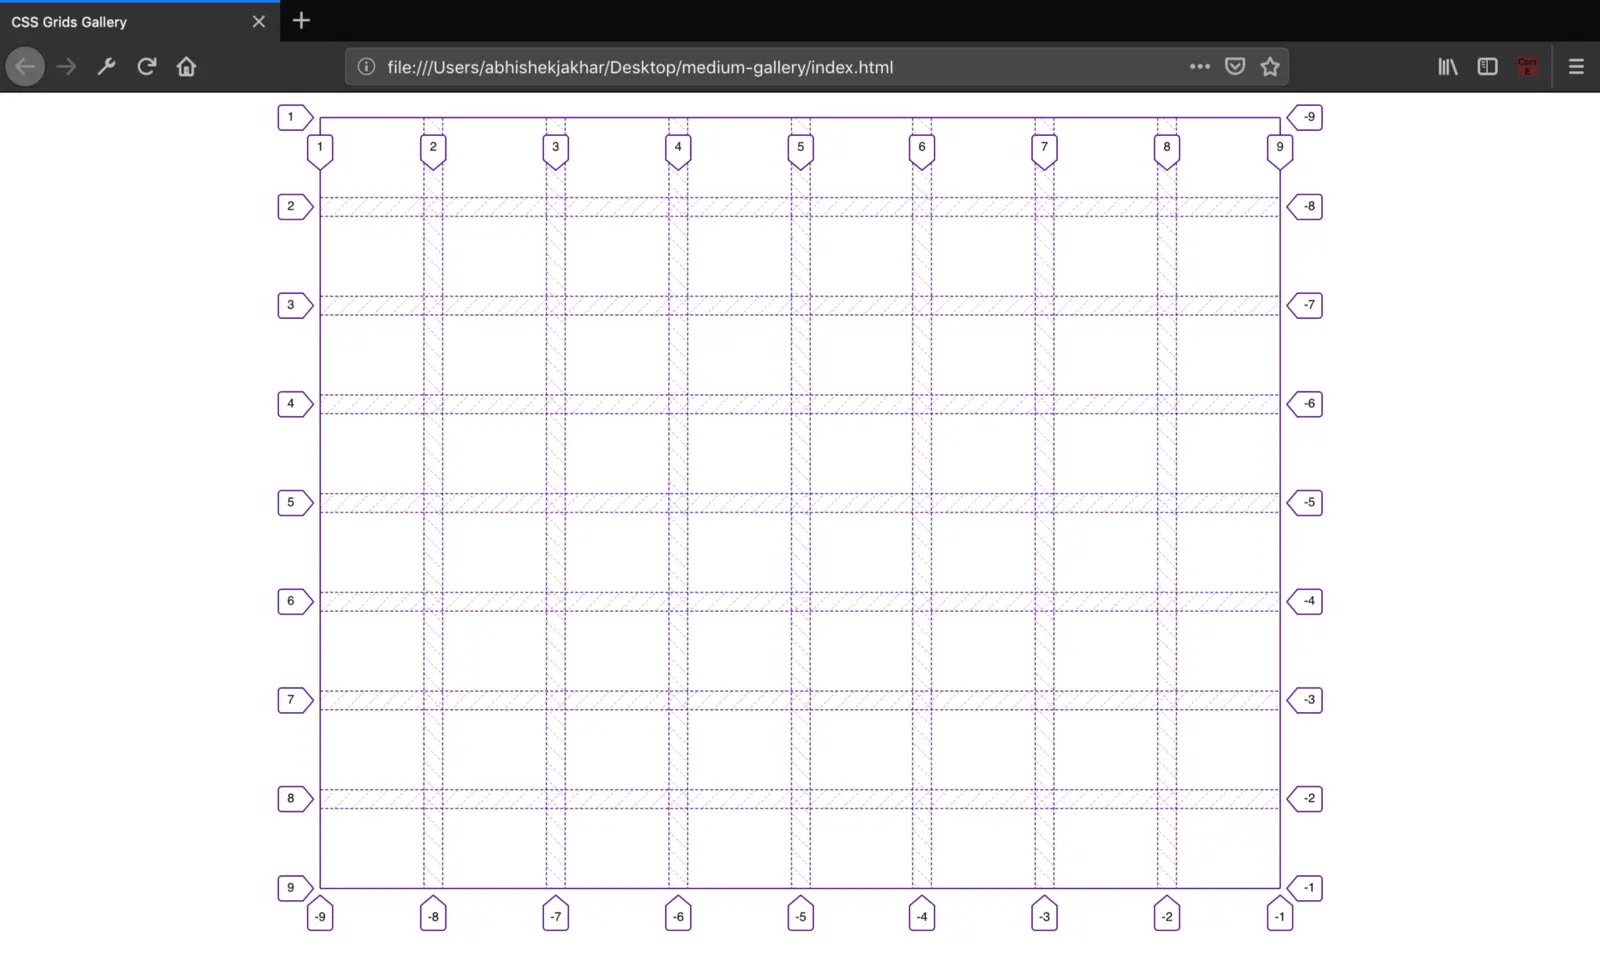
Task: Open a new tab with plus button
Action: pos(301,21)
